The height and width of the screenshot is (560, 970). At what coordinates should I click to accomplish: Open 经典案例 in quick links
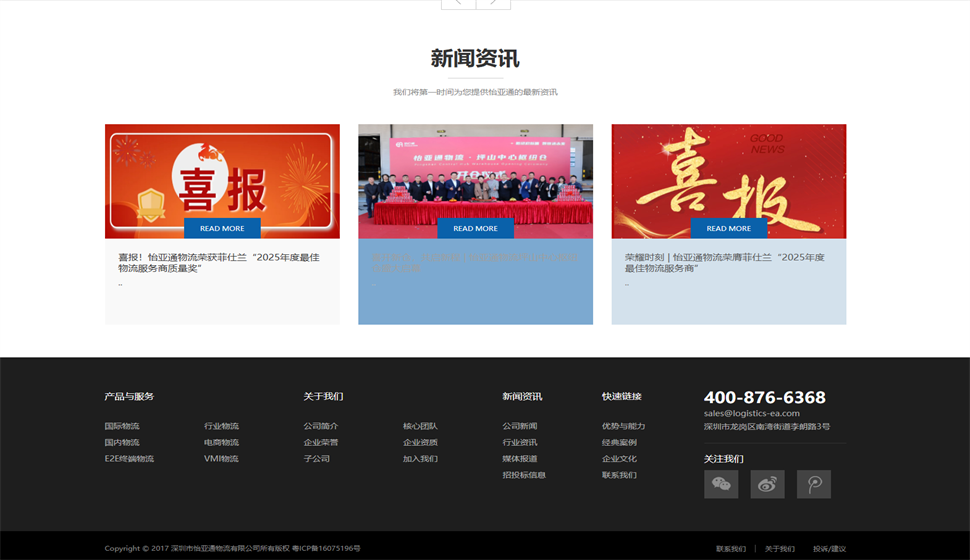tap(619, 442)
